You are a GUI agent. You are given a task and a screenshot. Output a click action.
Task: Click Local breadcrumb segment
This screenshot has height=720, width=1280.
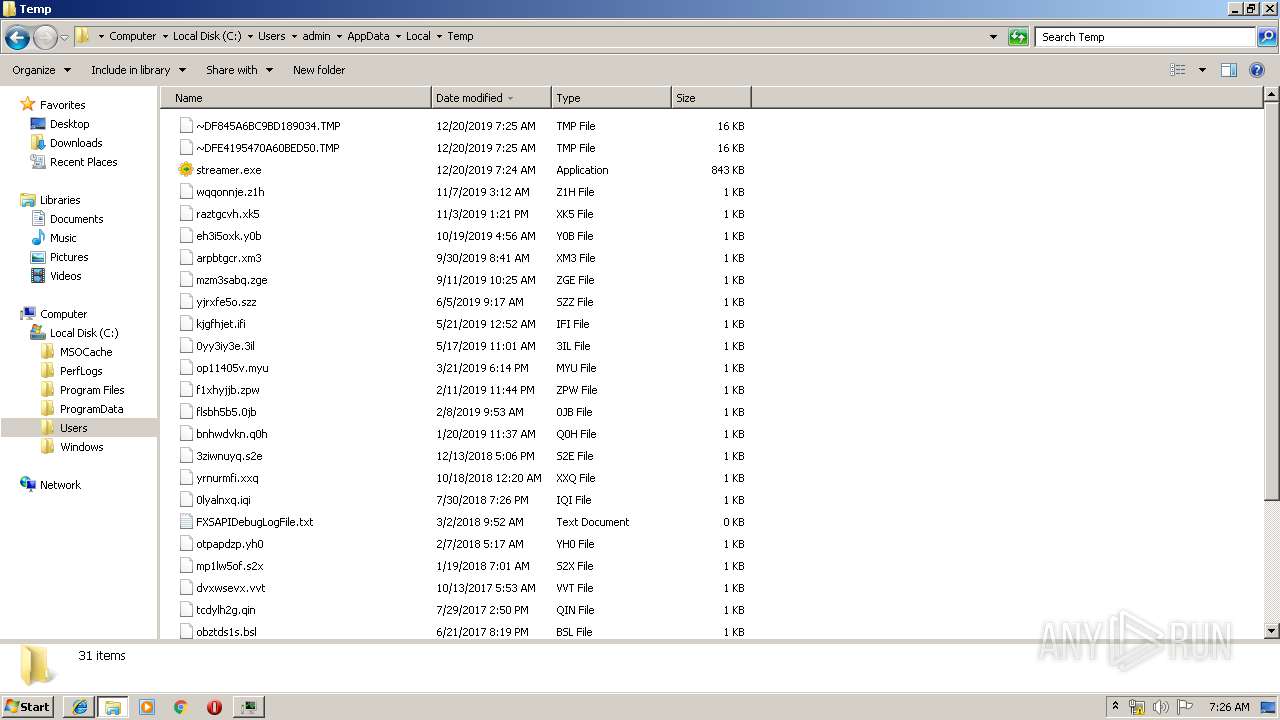[418, 36]
